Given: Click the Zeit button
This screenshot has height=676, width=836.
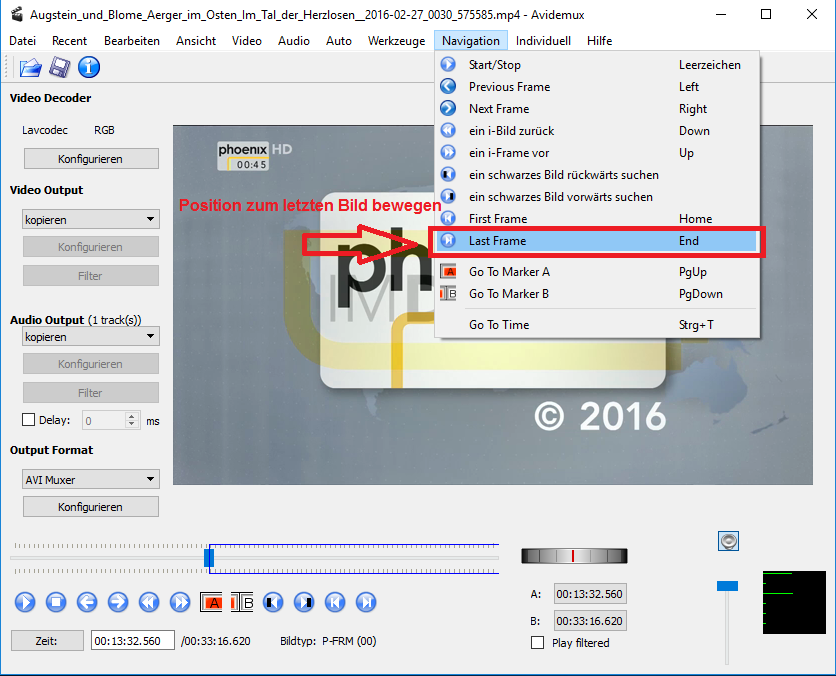Looking at the screenshot, I should [48, 641].
